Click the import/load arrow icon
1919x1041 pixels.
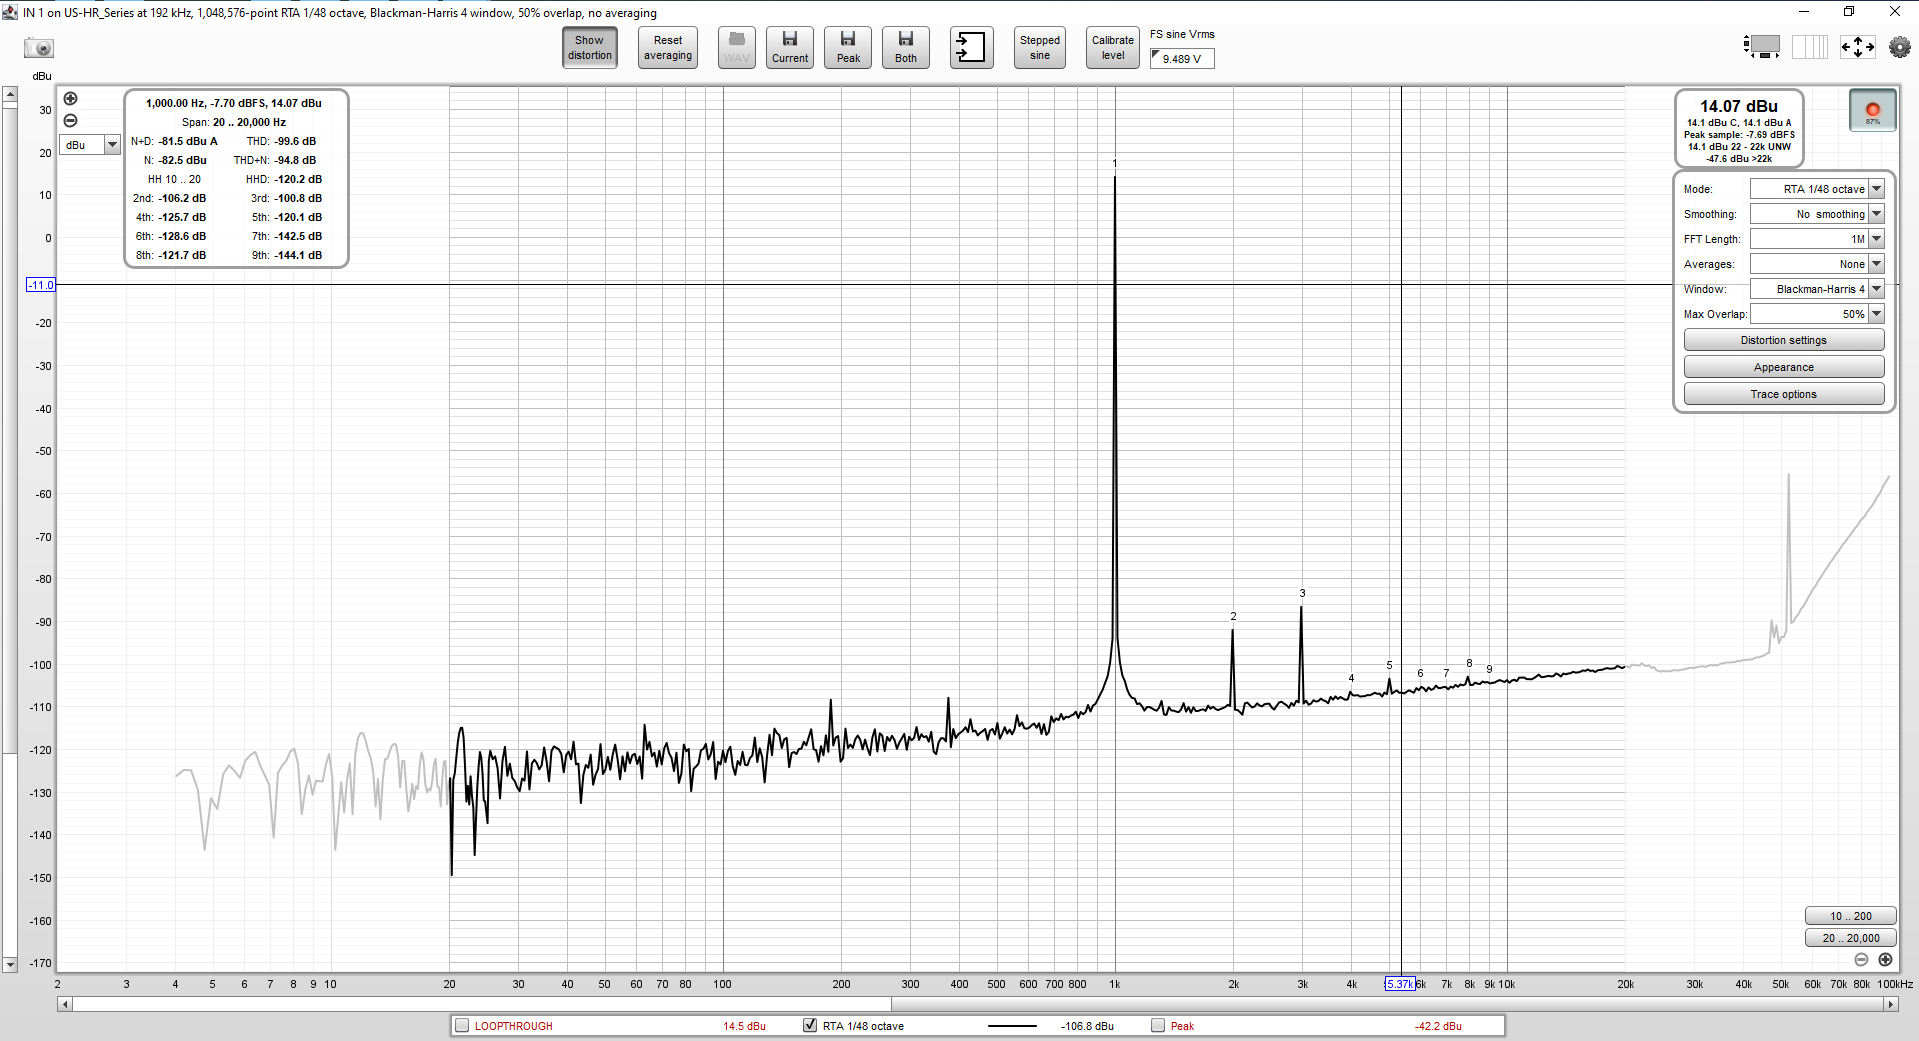pos(971,48)
